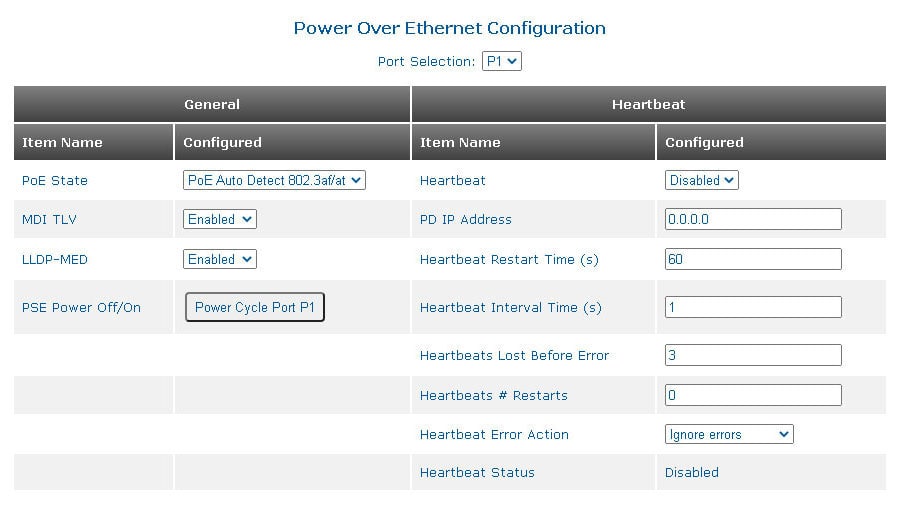Screen dimensions: 900x510
Task: Click the PD IP Address field
Action: [753, 220]
